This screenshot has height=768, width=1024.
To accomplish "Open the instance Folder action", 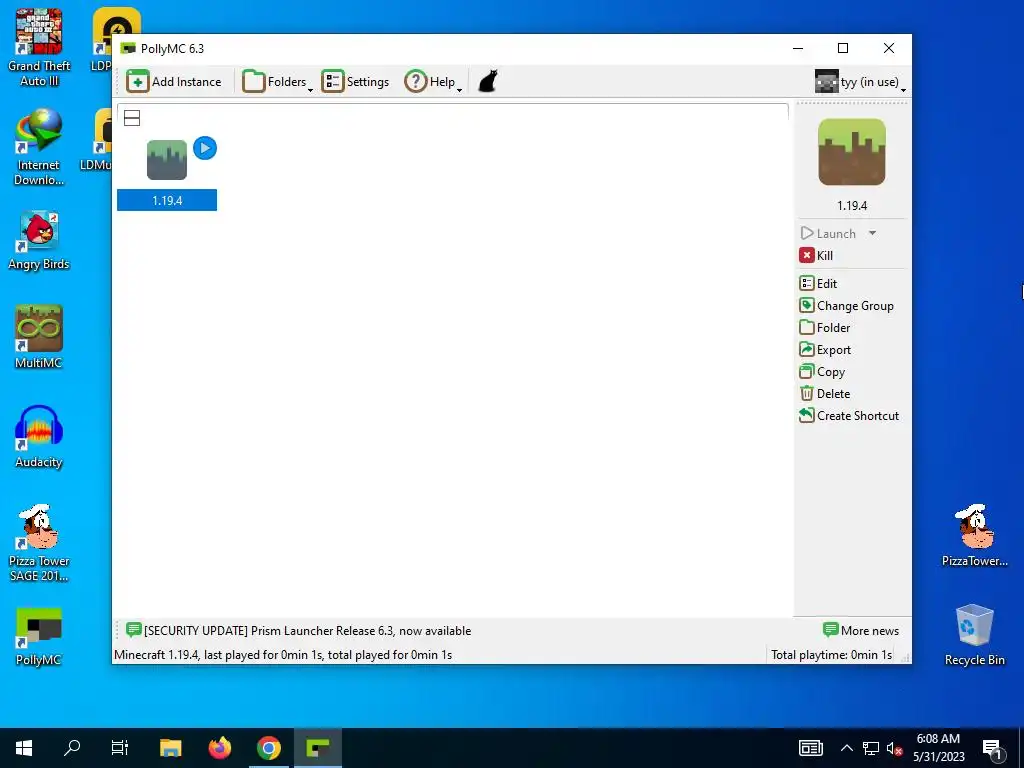I will point(825,328).
